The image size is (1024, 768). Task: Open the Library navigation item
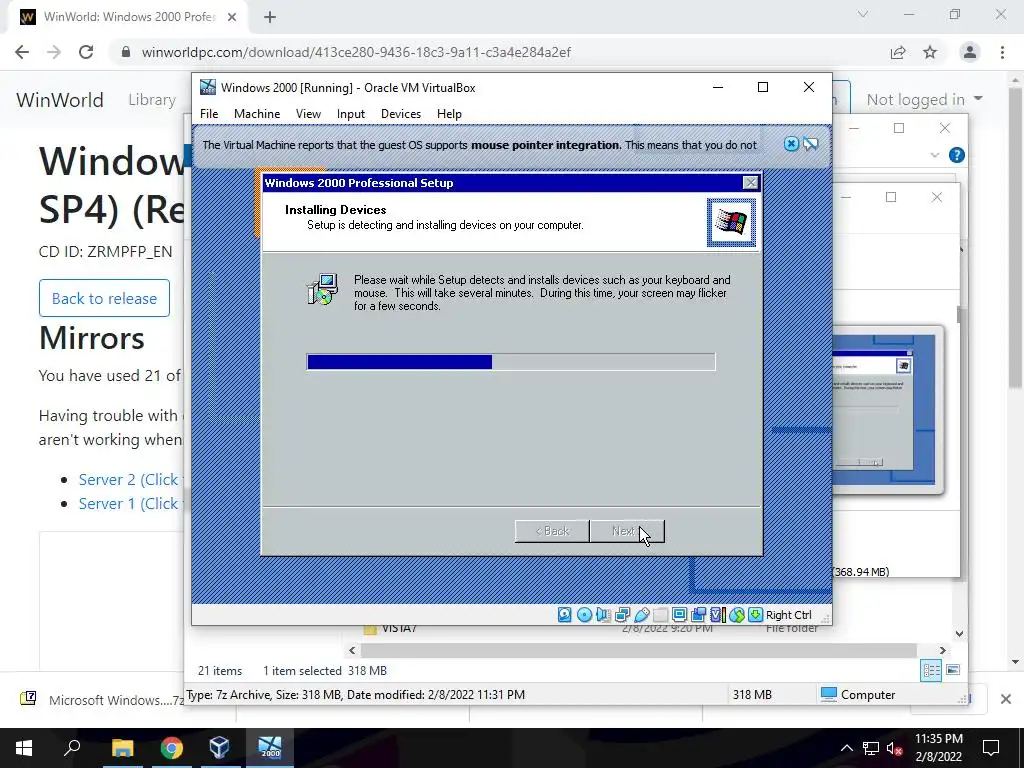point(152,100)
